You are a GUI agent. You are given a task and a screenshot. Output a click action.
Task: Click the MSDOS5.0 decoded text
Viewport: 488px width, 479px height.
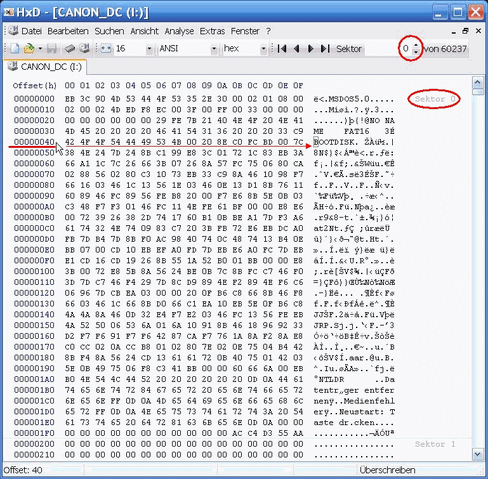pos(349,99)
